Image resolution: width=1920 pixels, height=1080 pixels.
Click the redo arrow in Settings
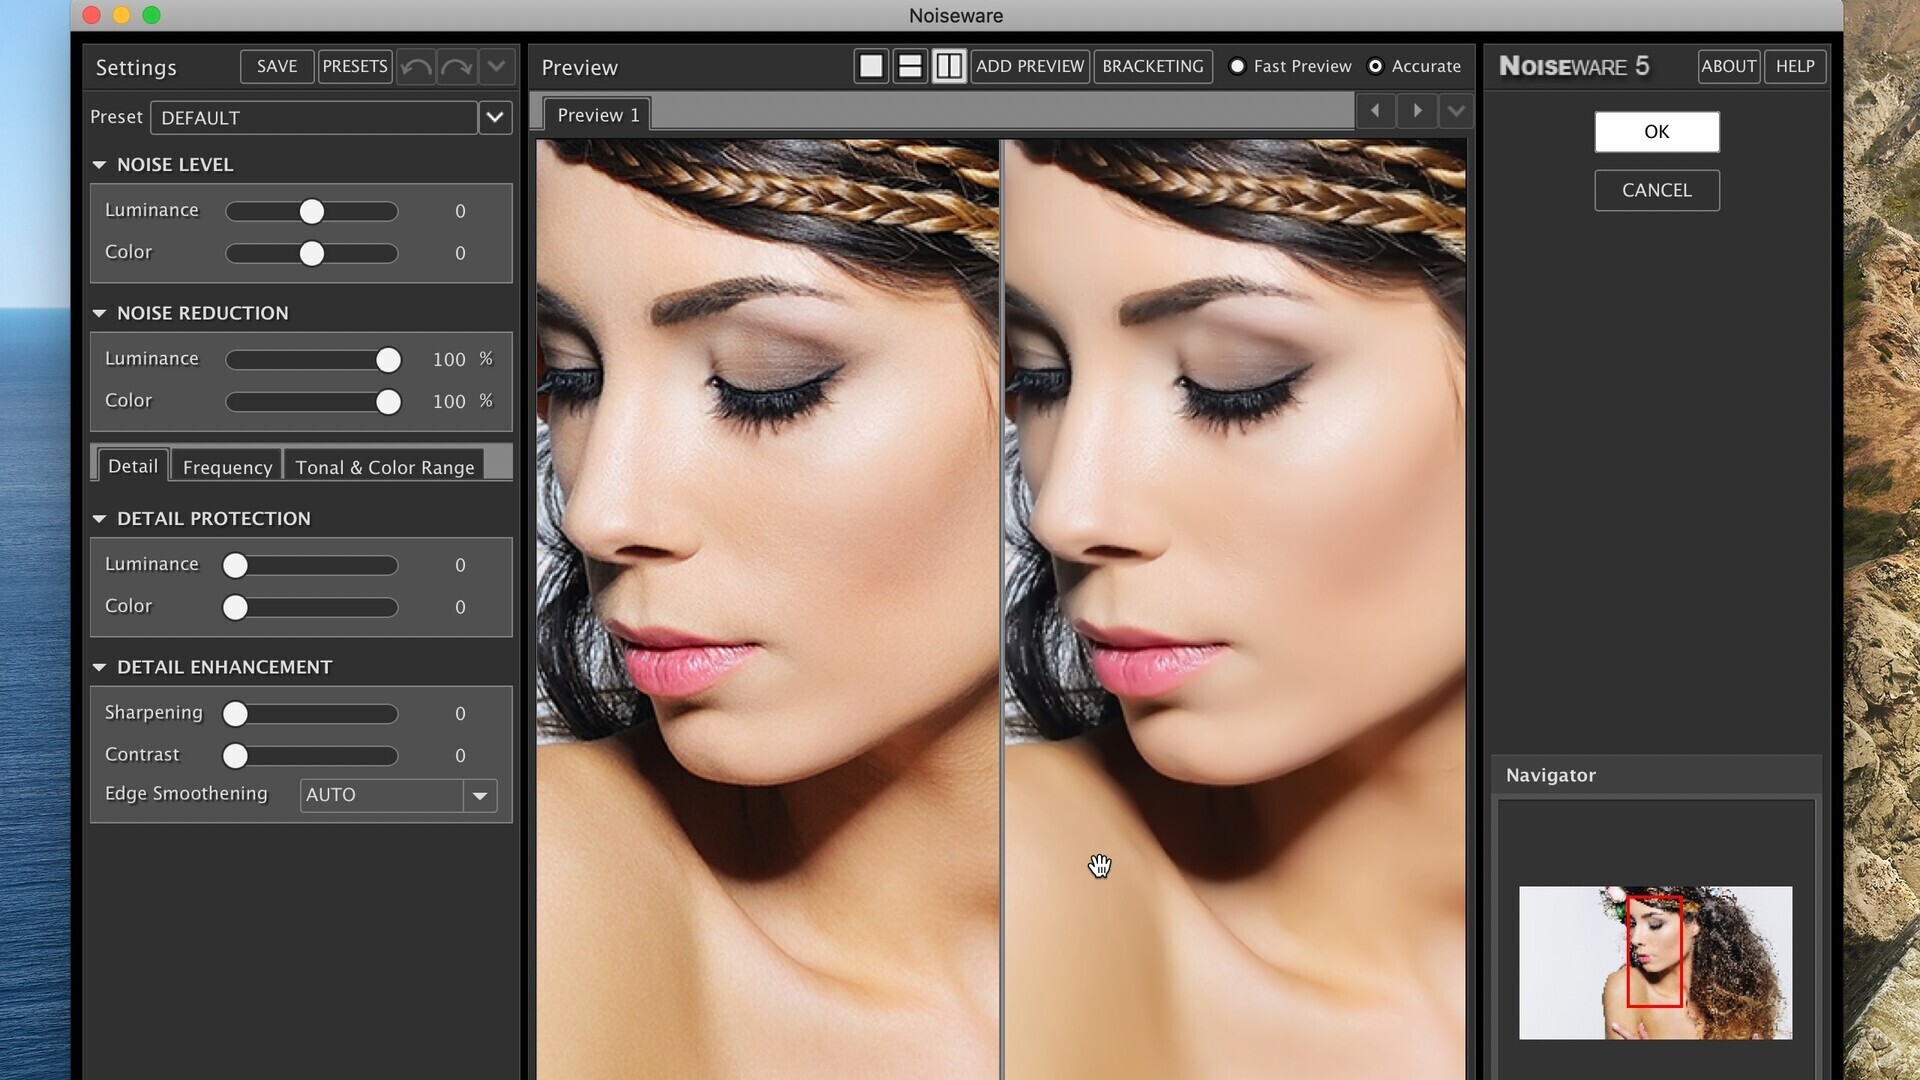457,67
